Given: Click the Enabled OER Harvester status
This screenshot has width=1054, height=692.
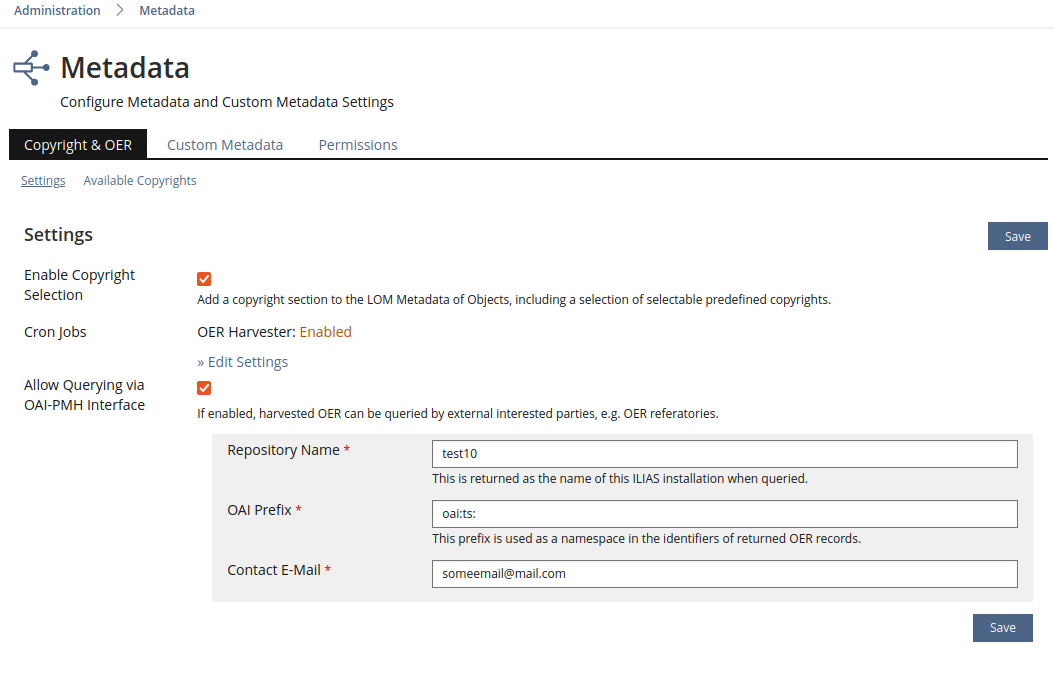Looking at the screenshot, I should pos(326,332).
